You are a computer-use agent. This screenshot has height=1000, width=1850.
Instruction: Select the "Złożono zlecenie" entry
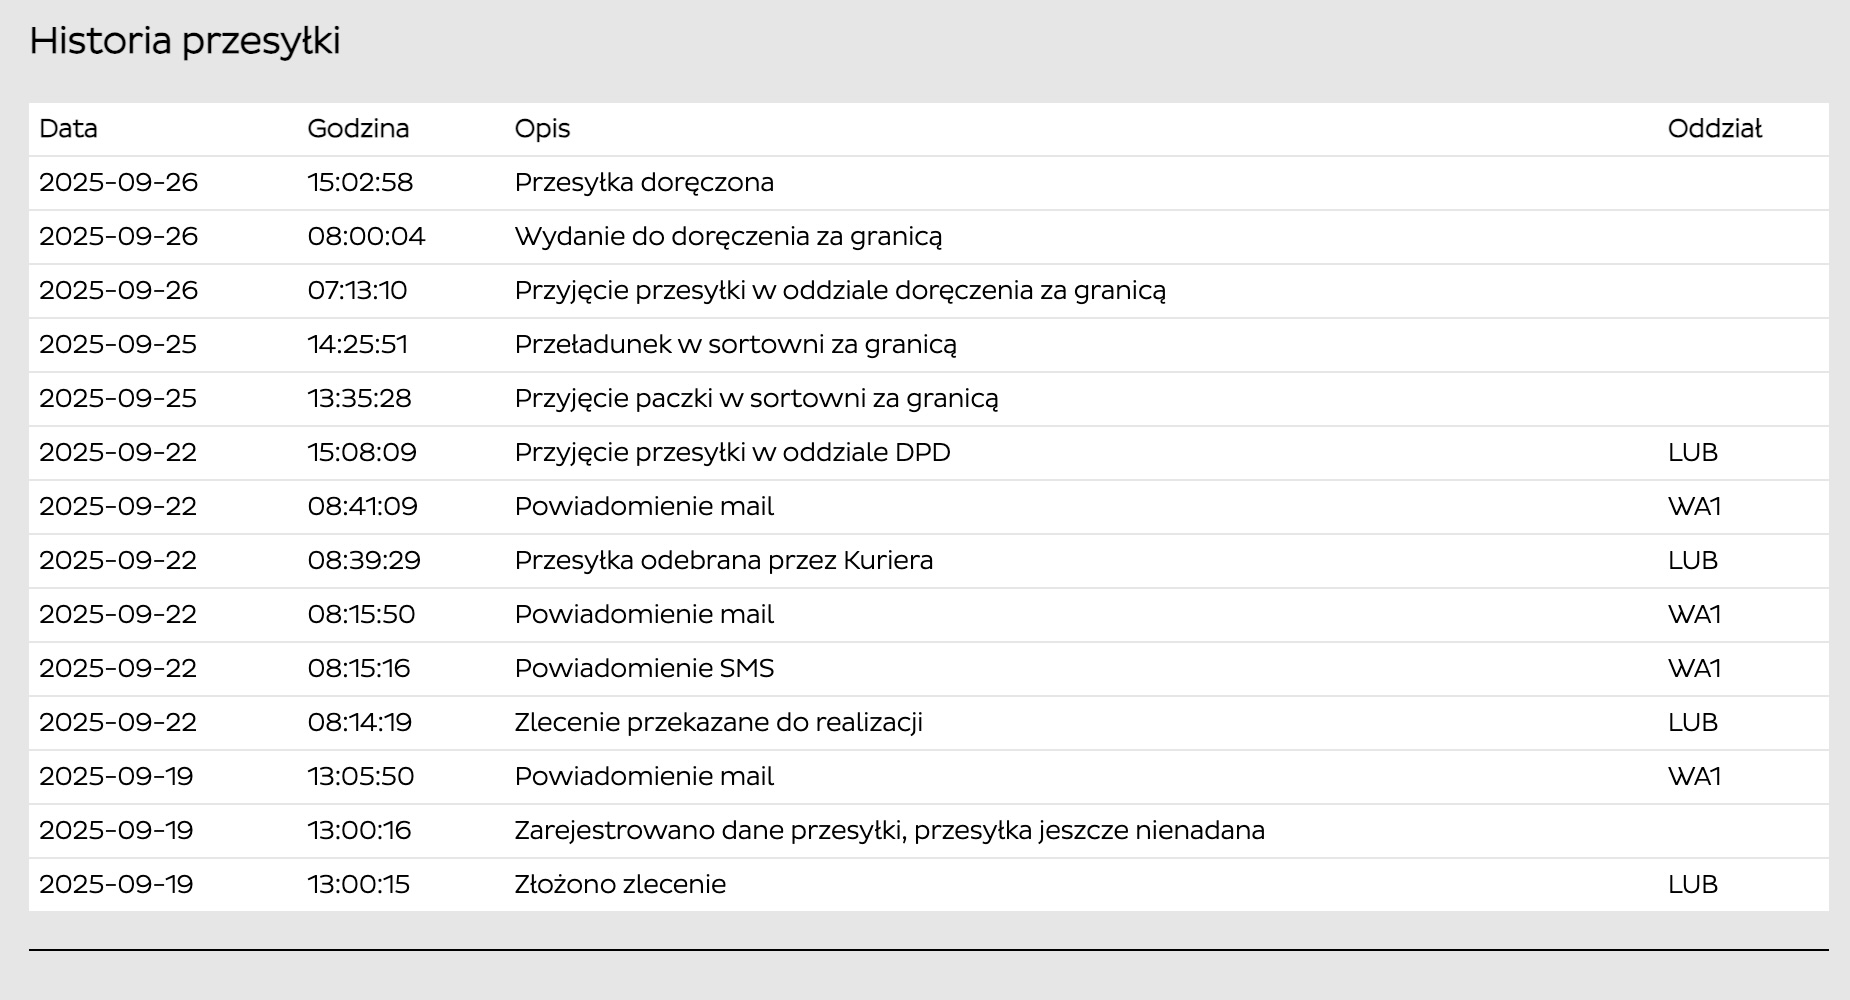click(620, 885)
